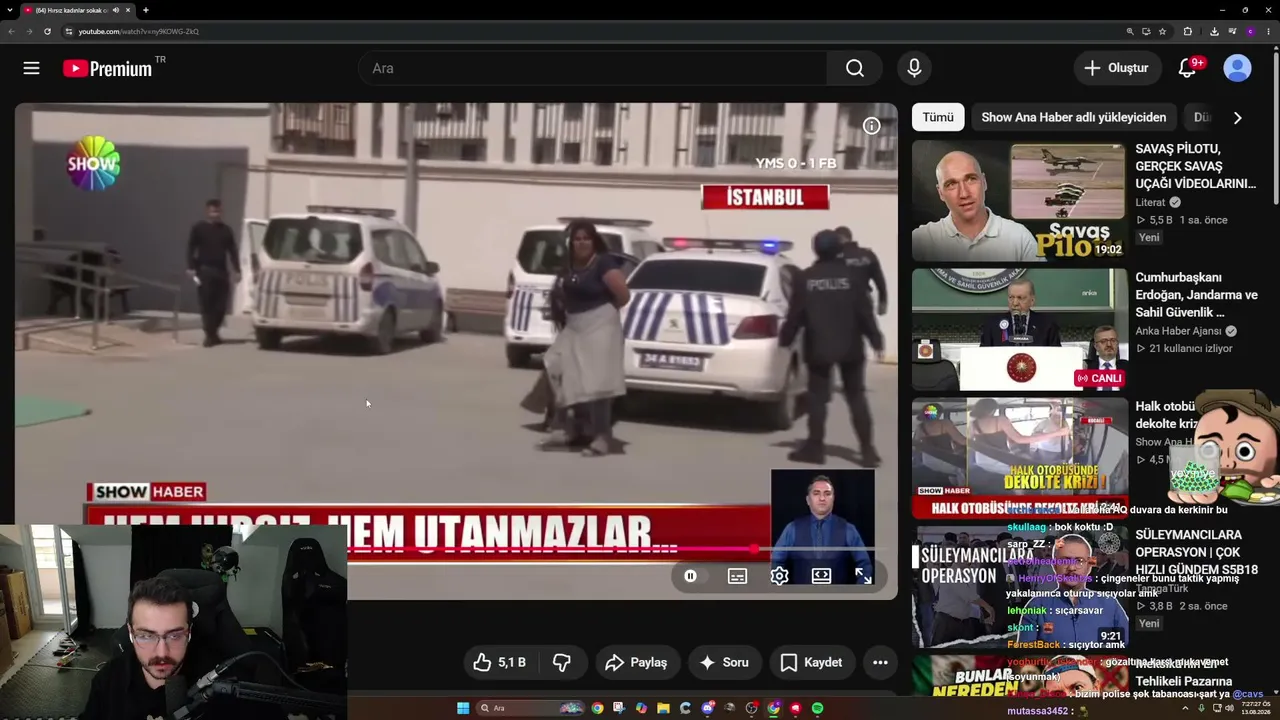The width and height of the screenshot is (1280, 720).
Task: Show video info card icon
Action: [x=872, y=126]
